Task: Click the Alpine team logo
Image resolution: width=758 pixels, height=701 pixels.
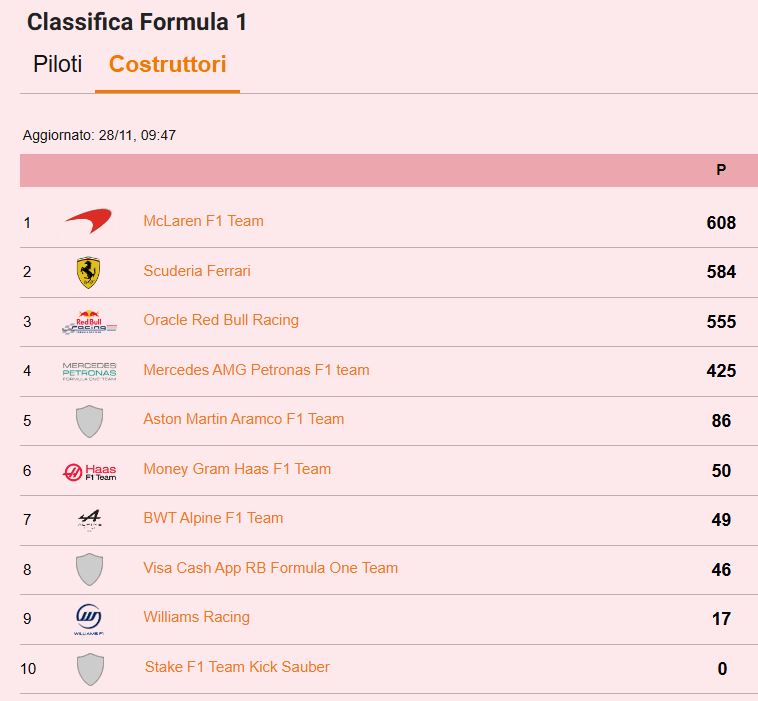Action: tap(89, 519)
